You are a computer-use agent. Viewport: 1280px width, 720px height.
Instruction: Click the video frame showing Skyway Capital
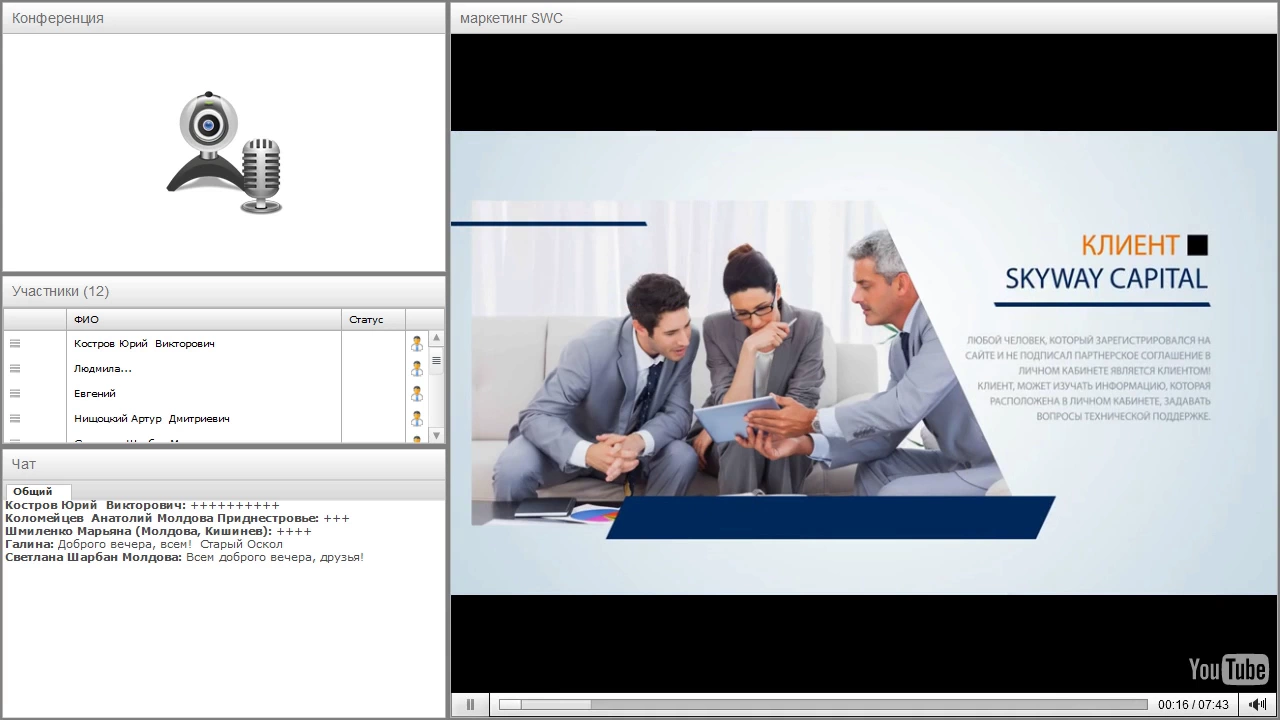click(x=864, y=363)
